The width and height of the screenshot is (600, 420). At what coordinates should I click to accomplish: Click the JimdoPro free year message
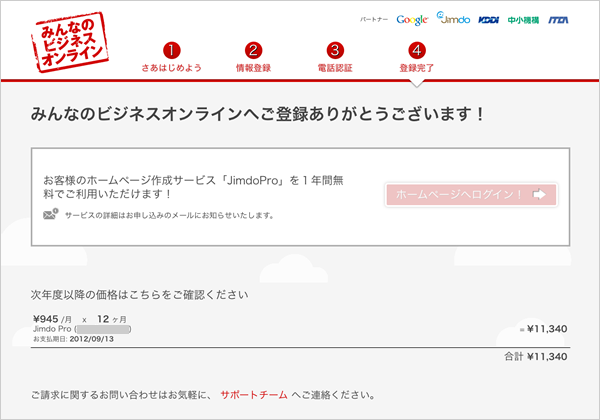pyautogui.click(x=193, y=187)
